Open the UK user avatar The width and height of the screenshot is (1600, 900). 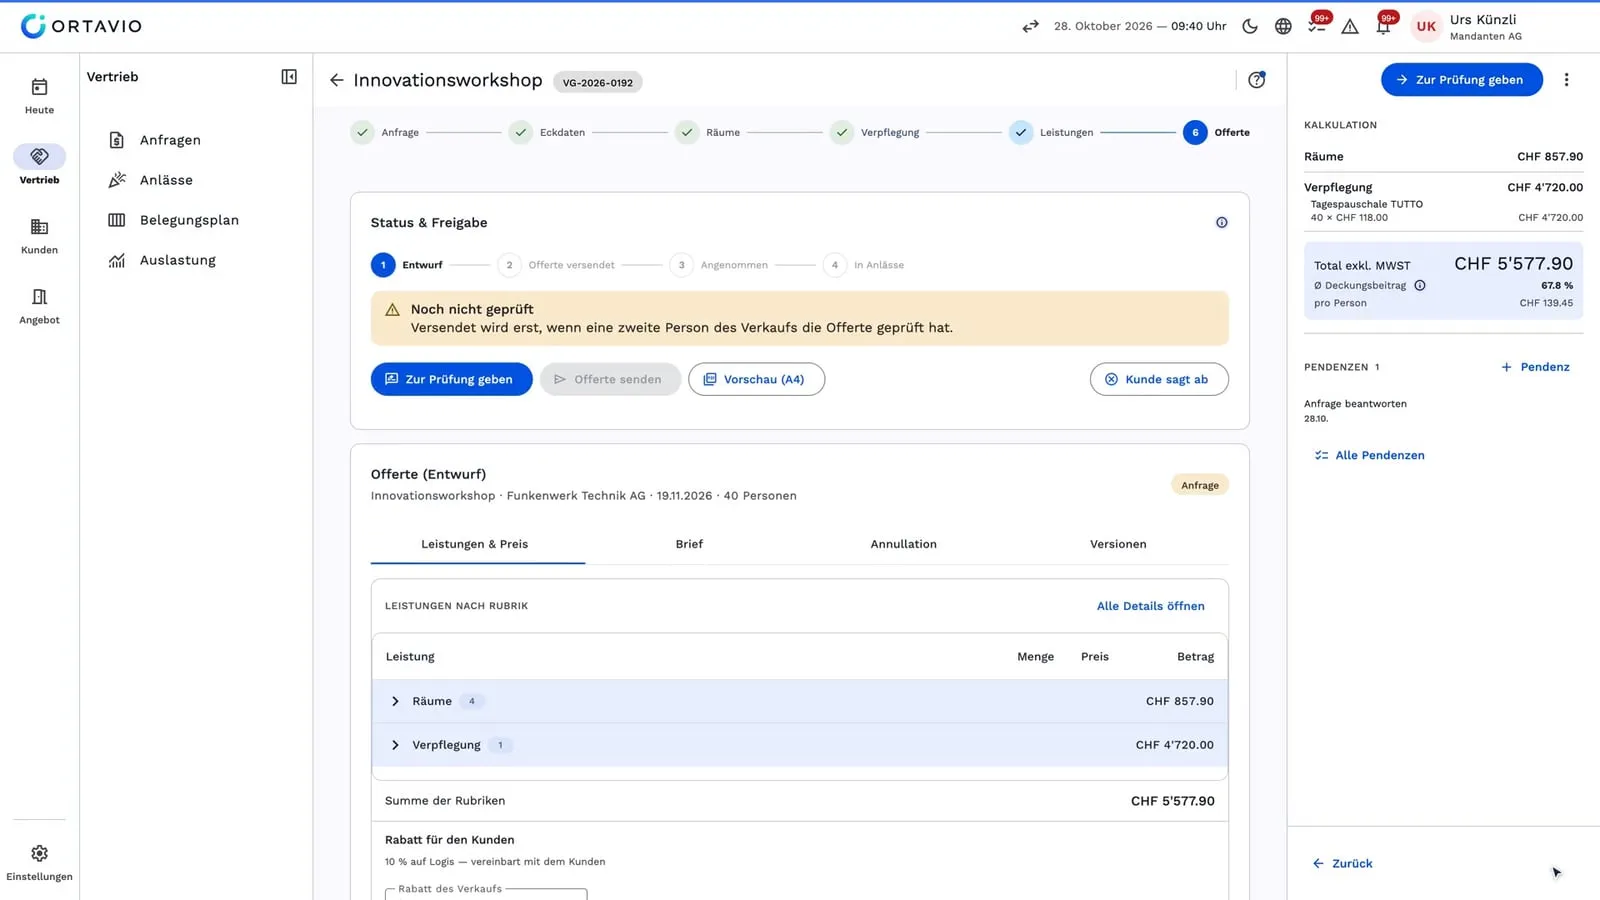coord(1426,26)
